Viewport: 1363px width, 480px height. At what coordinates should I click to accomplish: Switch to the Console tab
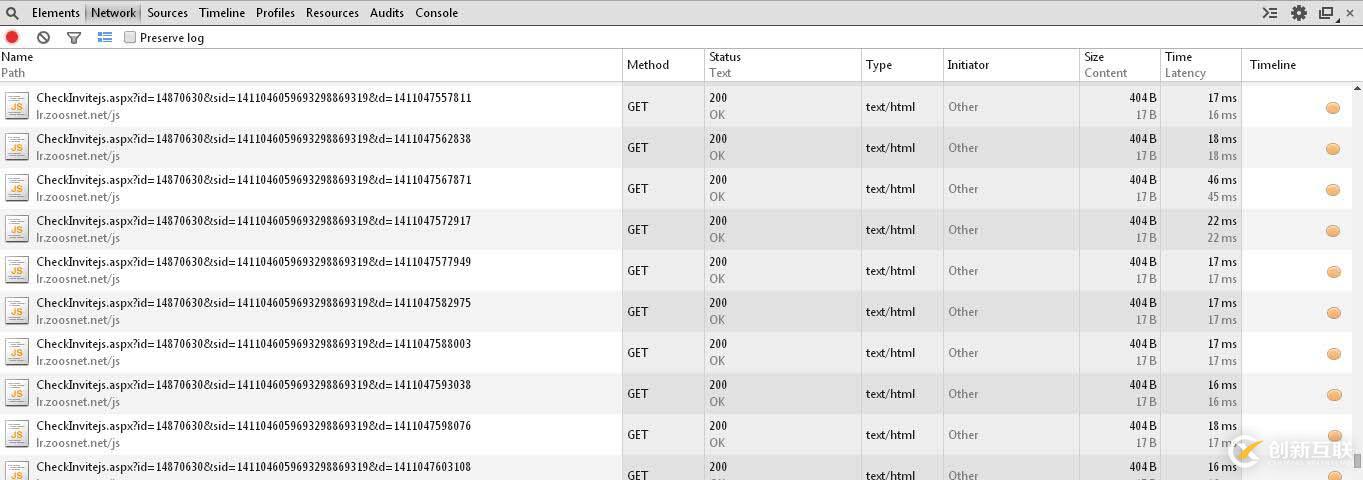pyautogui.click(x=437, y=13)
